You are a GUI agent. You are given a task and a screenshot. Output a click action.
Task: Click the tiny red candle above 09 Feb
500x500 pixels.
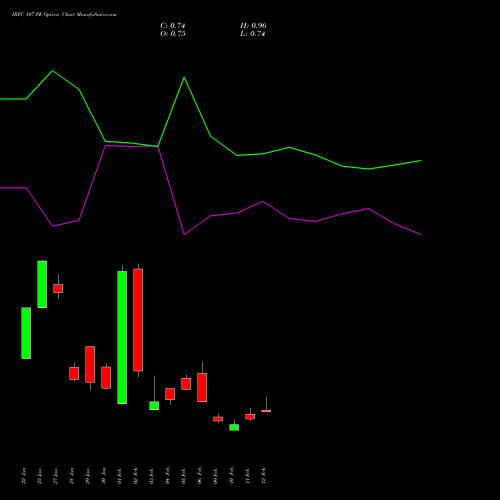pos(218,419)
